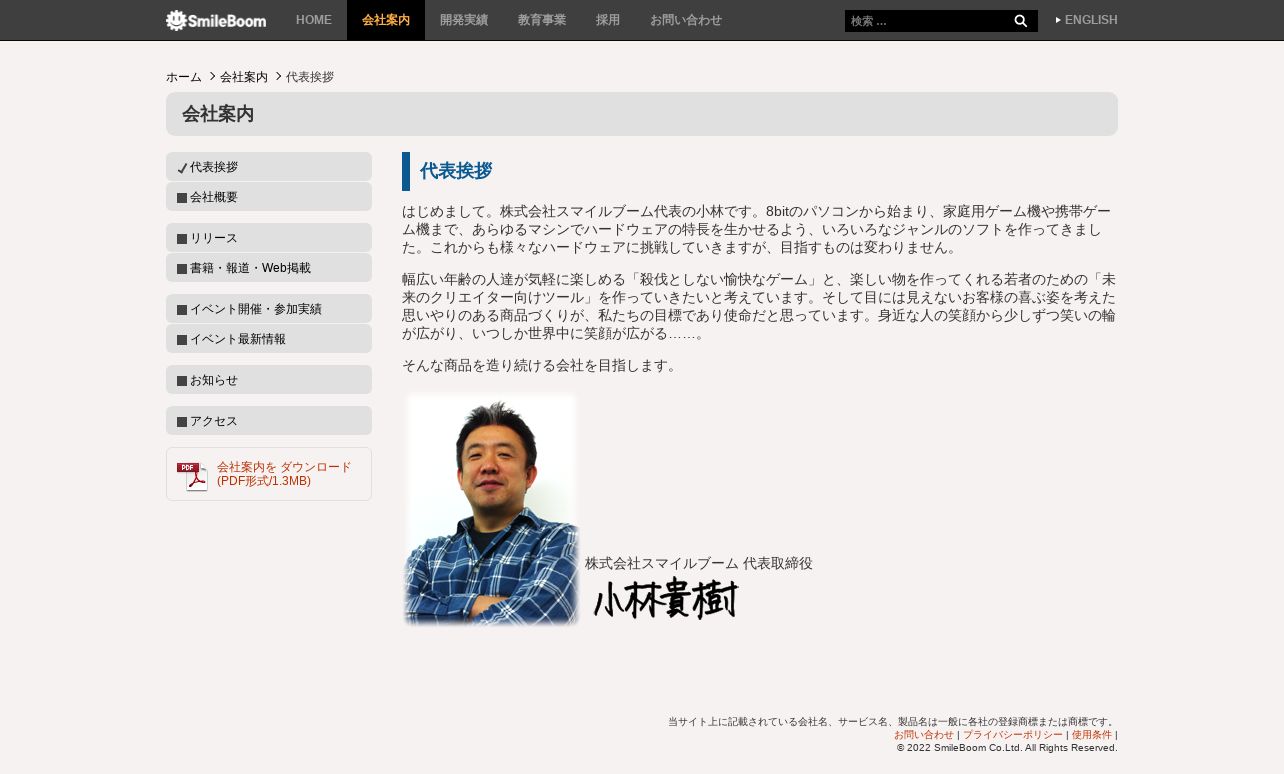Image resolution: width=1284 pixels, height=774 pixels.
Task: Open 書籍・報道・Web掲載 in the sidebar
Action: coord(269,268)
